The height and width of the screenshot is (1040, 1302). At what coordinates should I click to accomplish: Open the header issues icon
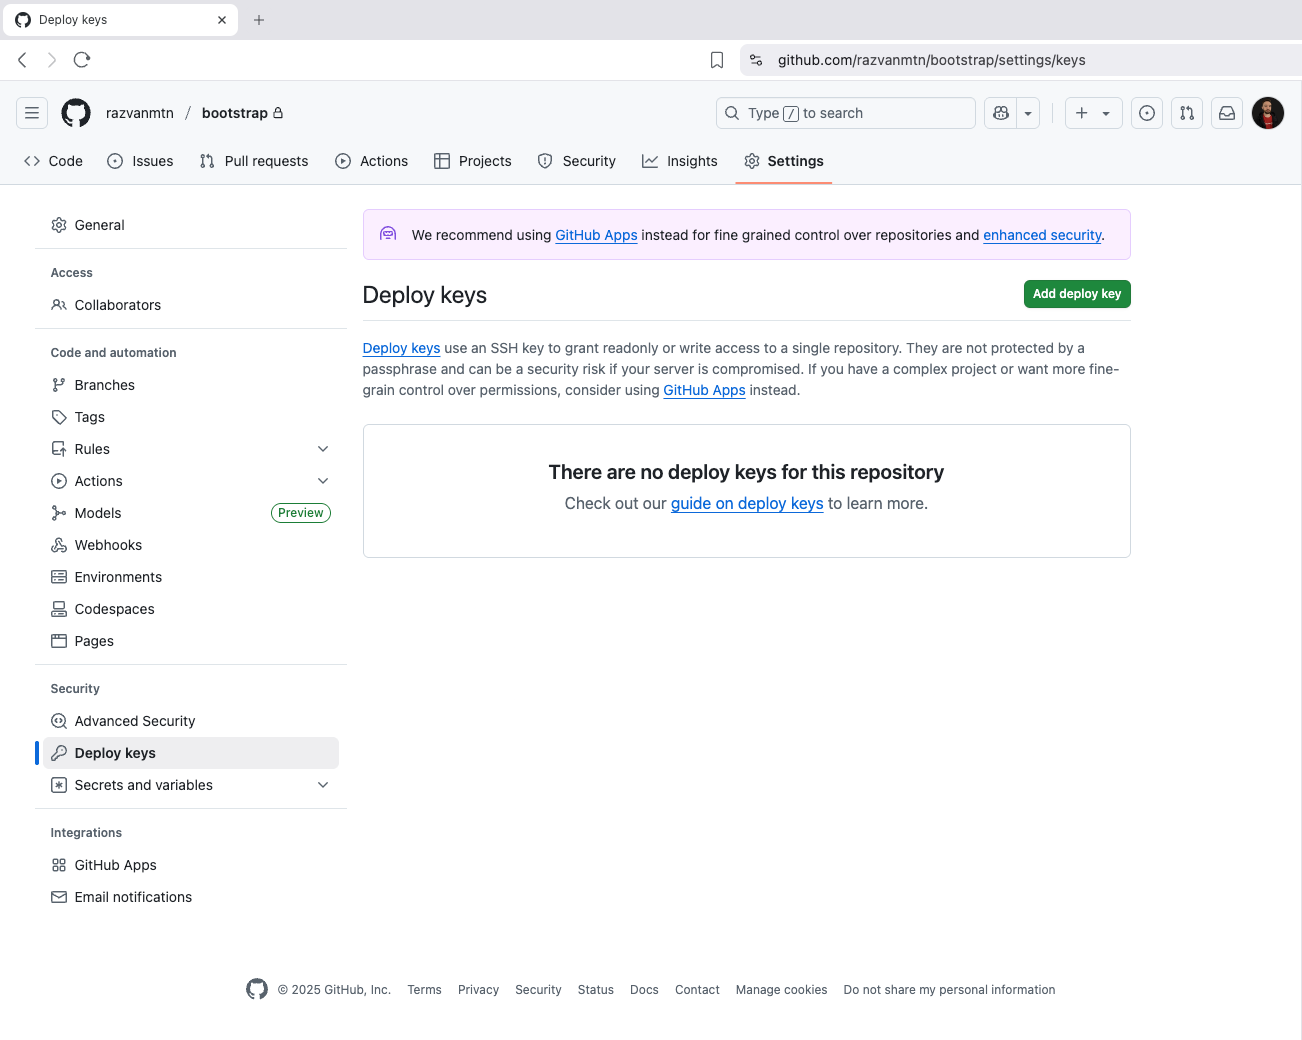click(x=1147, y=113)
